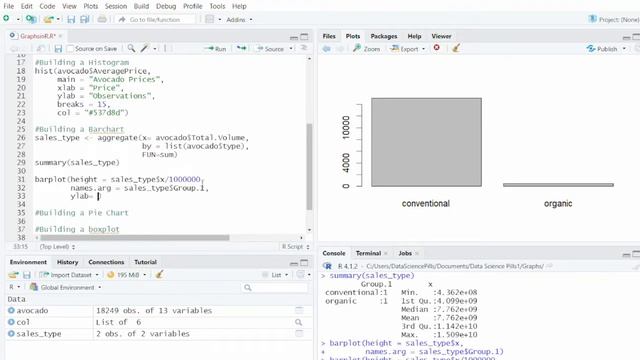Switch to the Packages tab
Screen dimensions: 640x360
[x=384, y=36]
